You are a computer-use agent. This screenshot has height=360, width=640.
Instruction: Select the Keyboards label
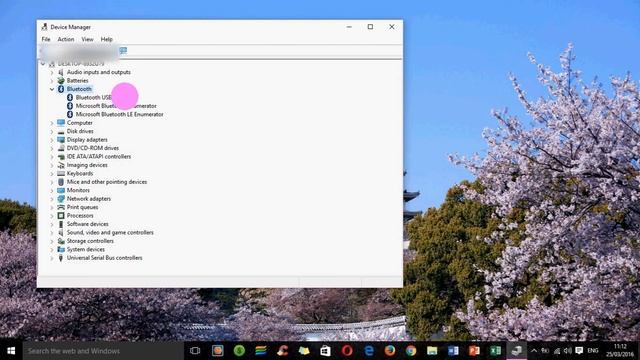point(80,173)
